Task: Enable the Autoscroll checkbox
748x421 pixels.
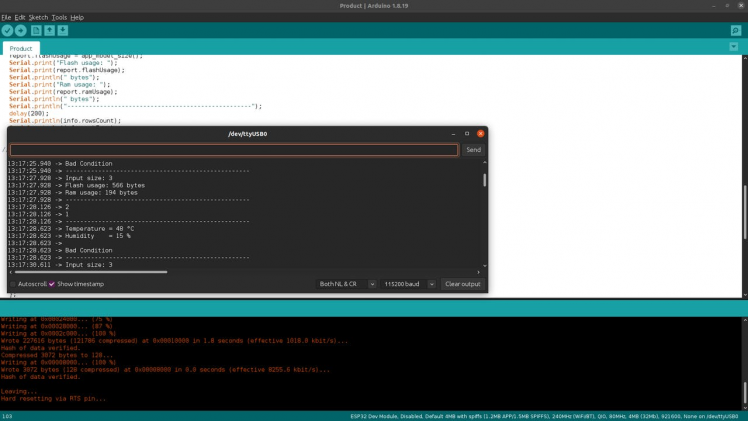Action: pyautogui.click(x=13, y=284)
